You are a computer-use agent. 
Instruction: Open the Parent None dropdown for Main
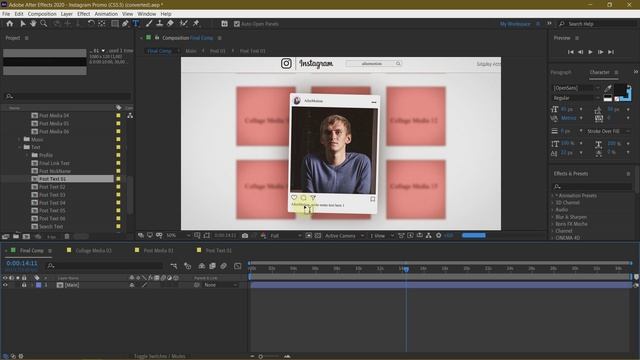click(220, 285)
